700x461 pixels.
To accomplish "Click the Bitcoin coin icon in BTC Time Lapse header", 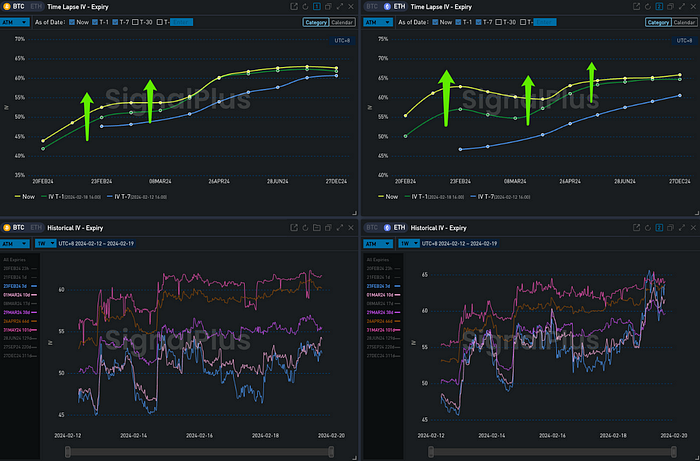I will (x=9, y=6).
